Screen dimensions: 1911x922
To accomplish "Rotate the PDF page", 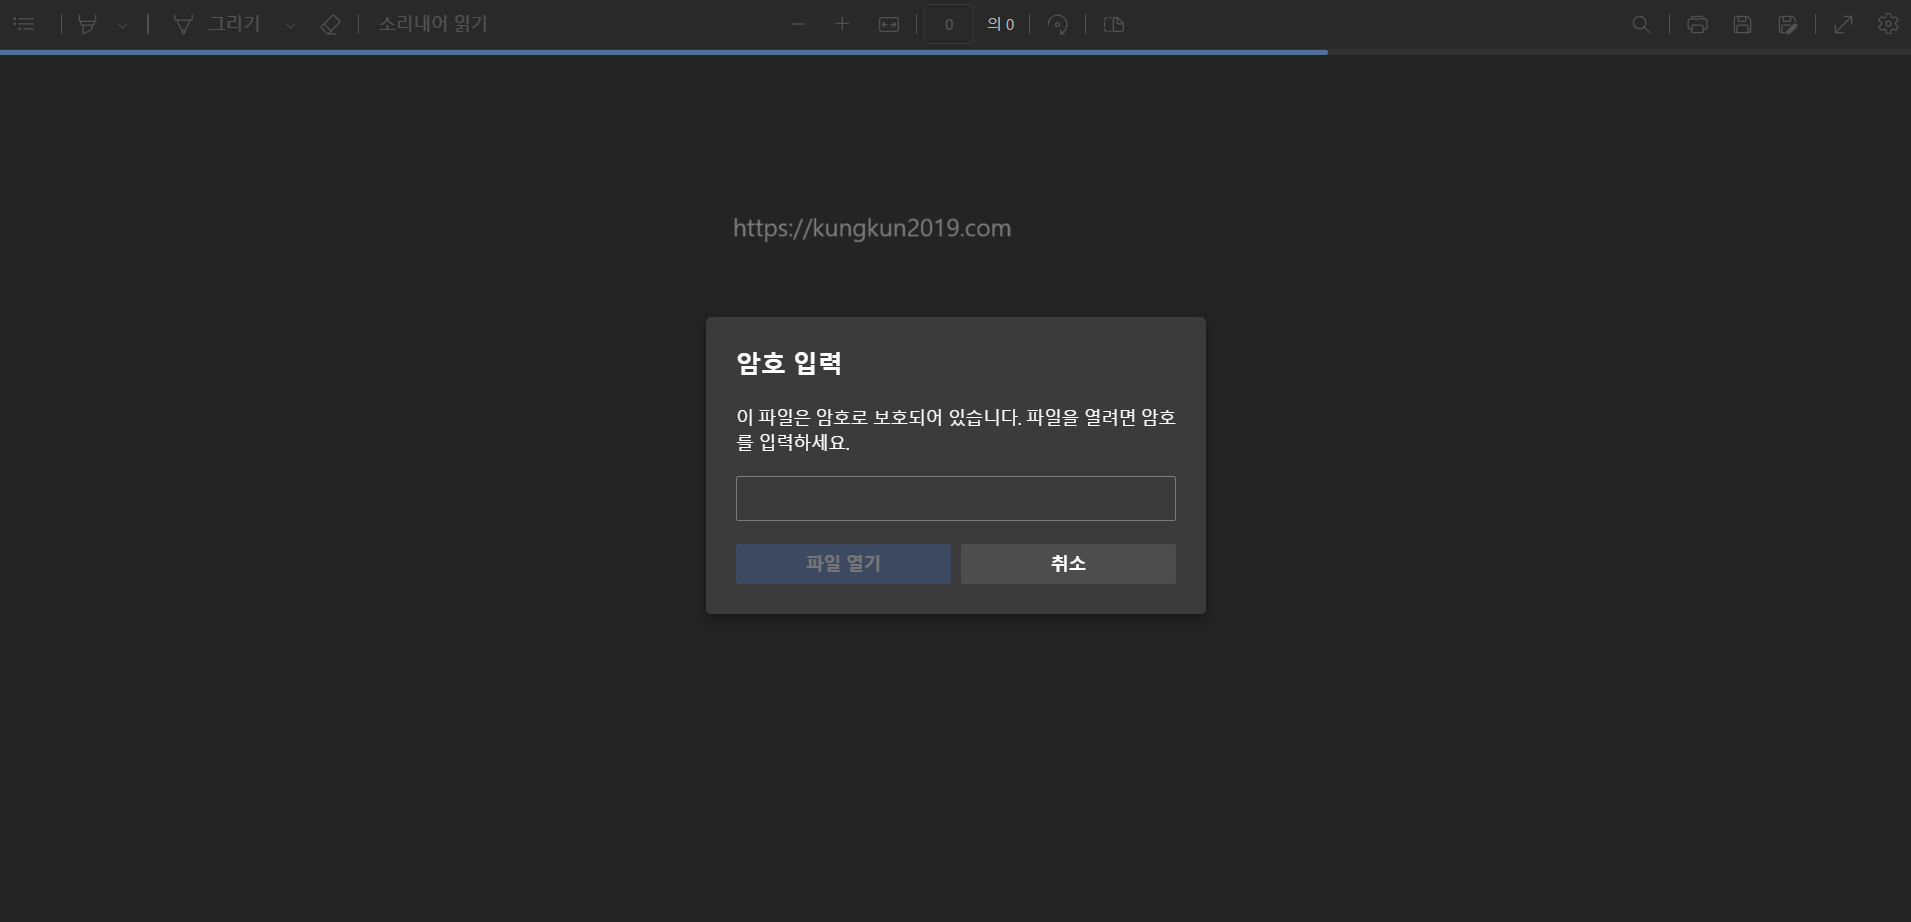I will coord(1058,24).
